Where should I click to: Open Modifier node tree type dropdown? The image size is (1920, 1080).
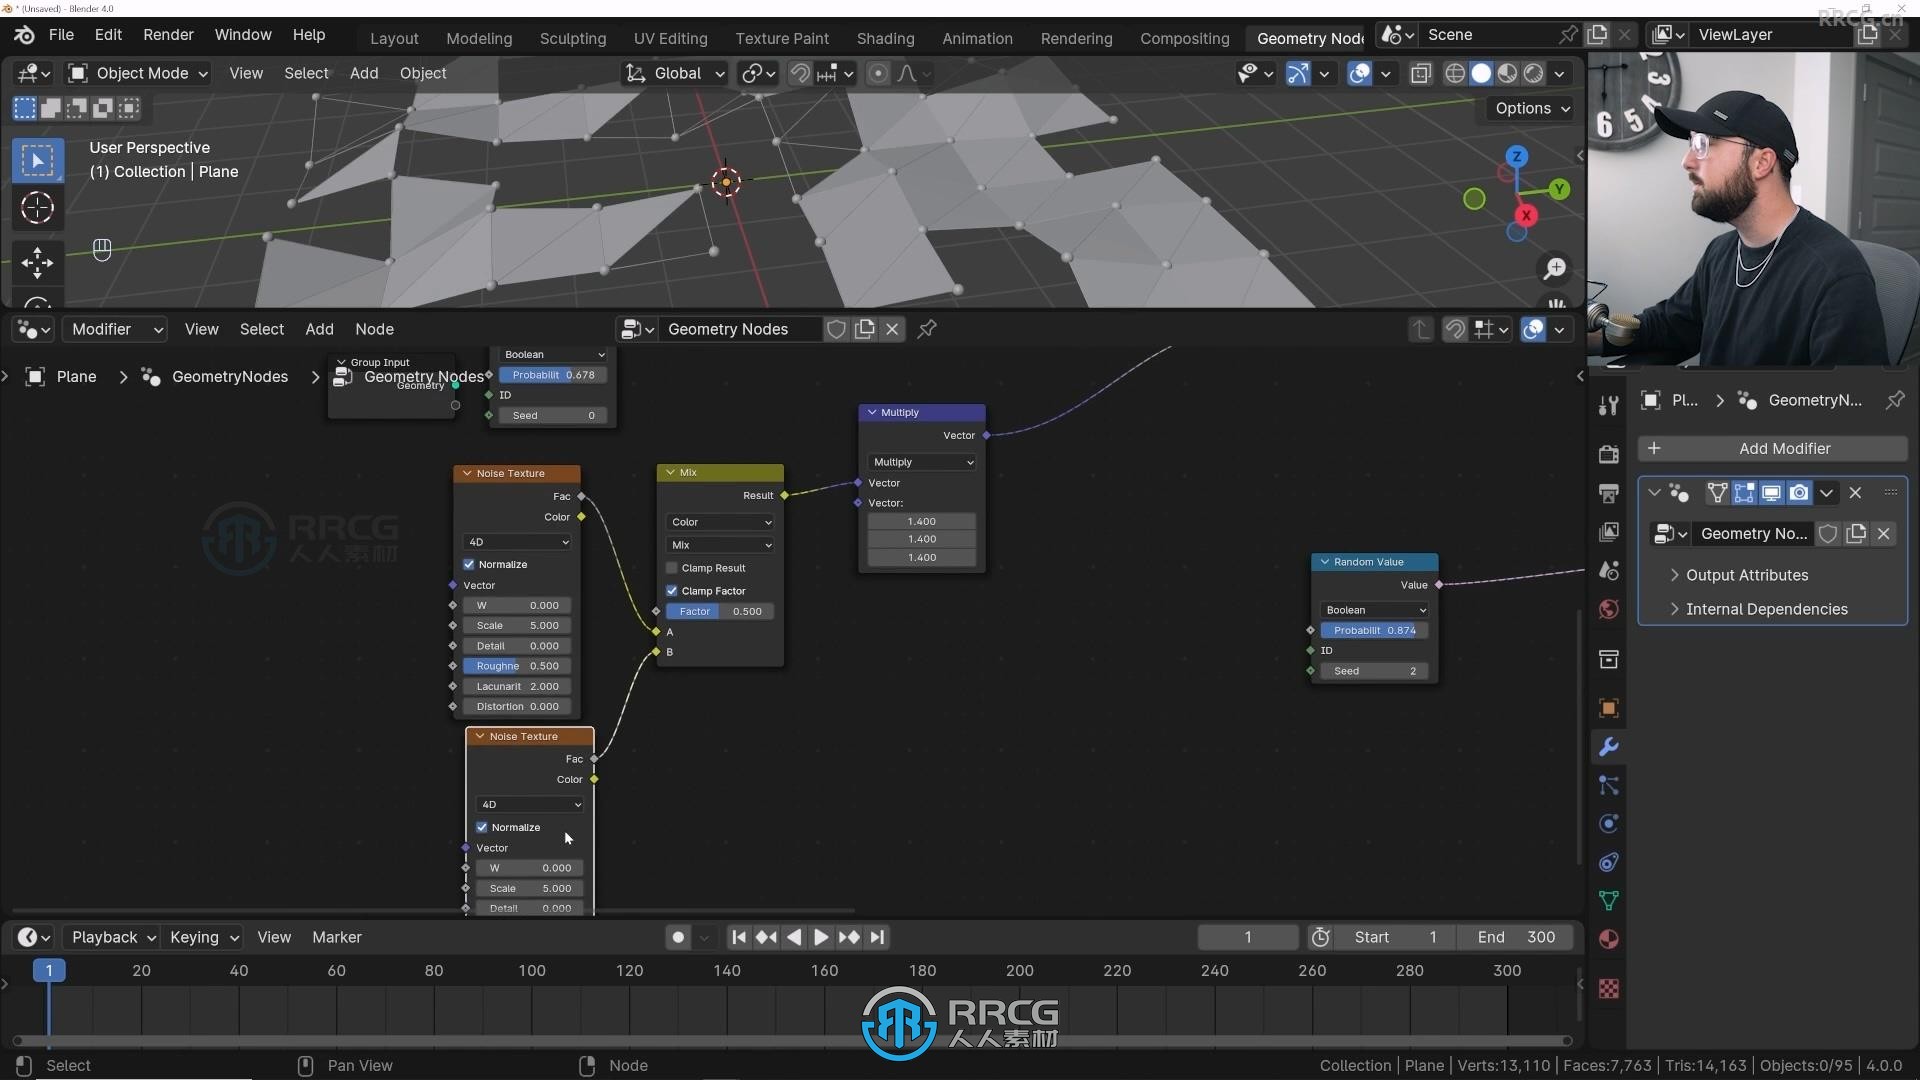[114, 329]
